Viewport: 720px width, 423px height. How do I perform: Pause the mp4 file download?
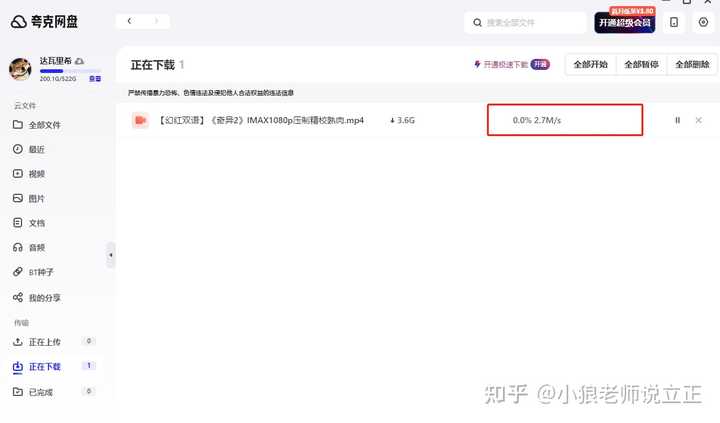pos(677,120)
